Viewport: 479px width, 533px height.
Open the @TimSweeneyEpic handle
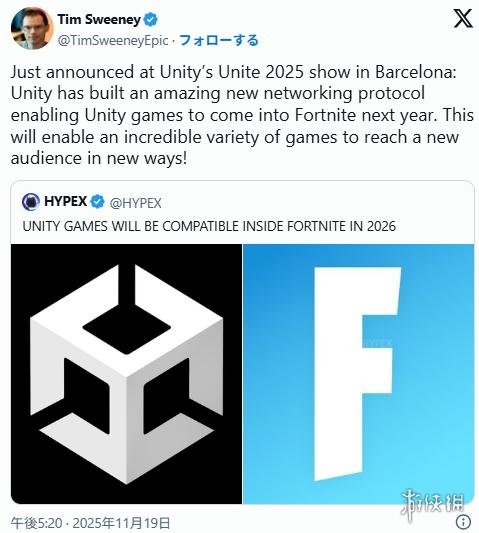113,40
